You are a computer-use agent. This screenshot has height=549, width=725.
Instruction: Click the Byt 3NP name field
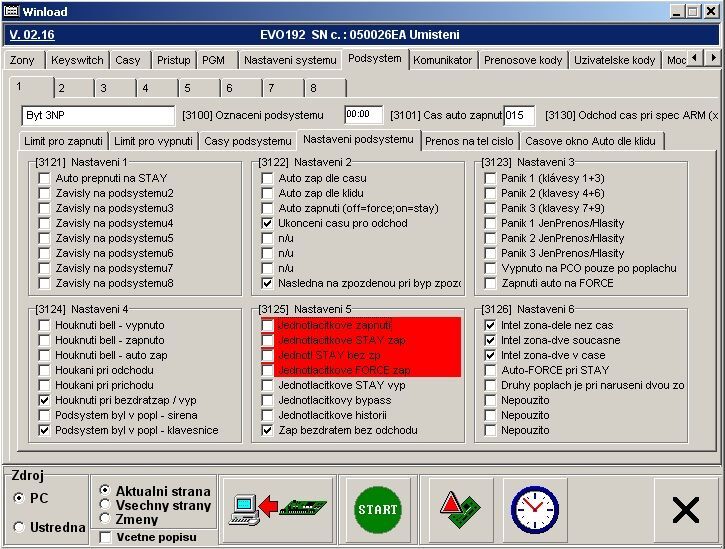97,115
